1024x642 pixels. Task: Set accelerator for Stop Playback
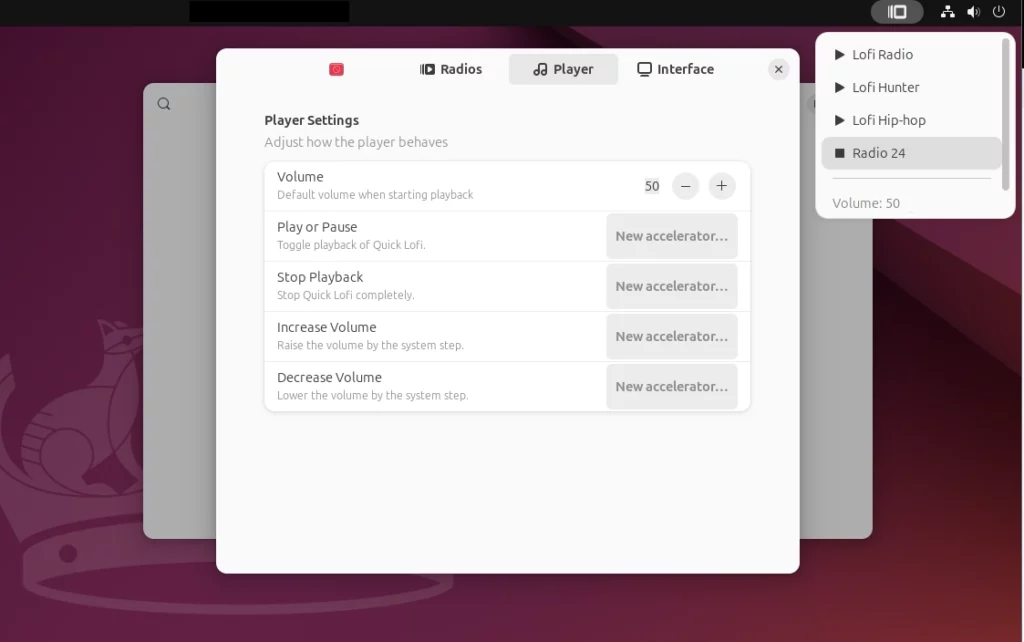[671, 286]
